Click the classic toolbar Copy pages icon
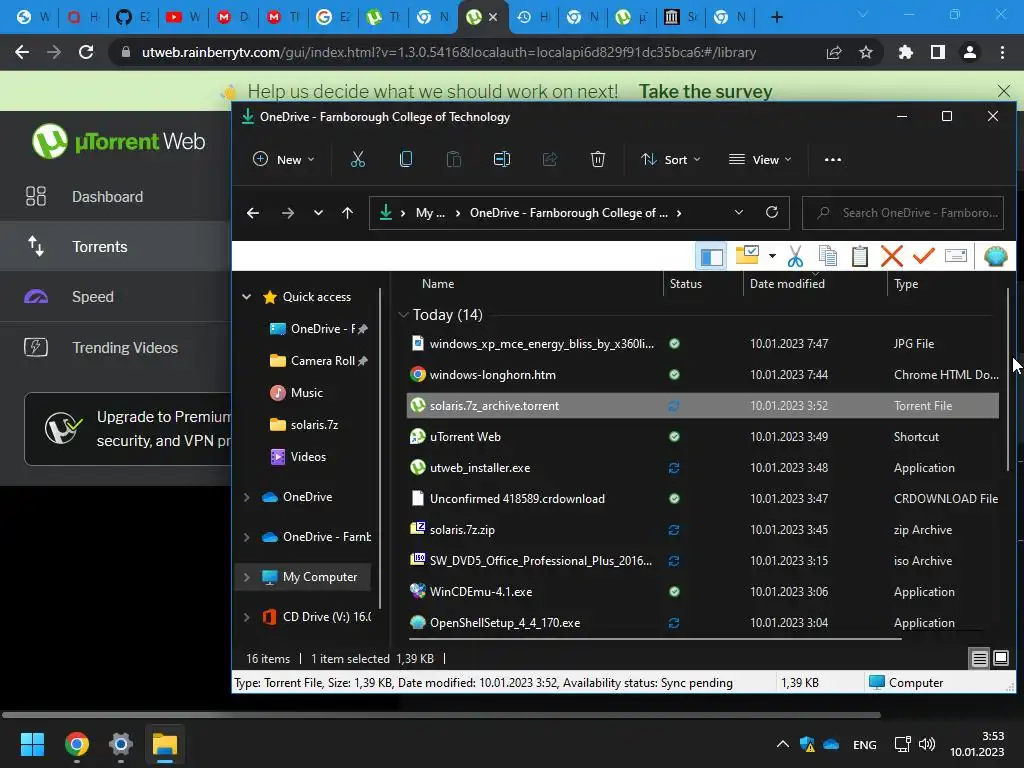1024x768 pixels. [827, 256]
